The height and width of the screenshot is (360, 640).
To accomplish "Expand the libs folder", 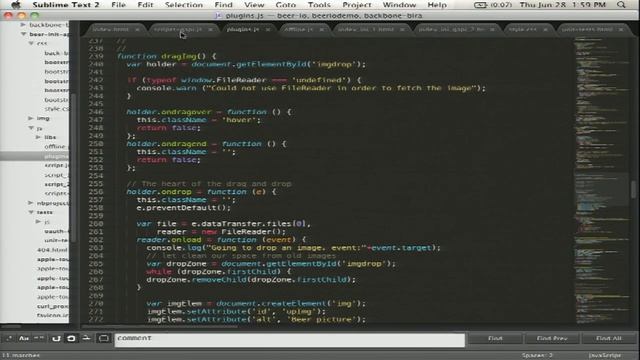I will tap(38, 137).
